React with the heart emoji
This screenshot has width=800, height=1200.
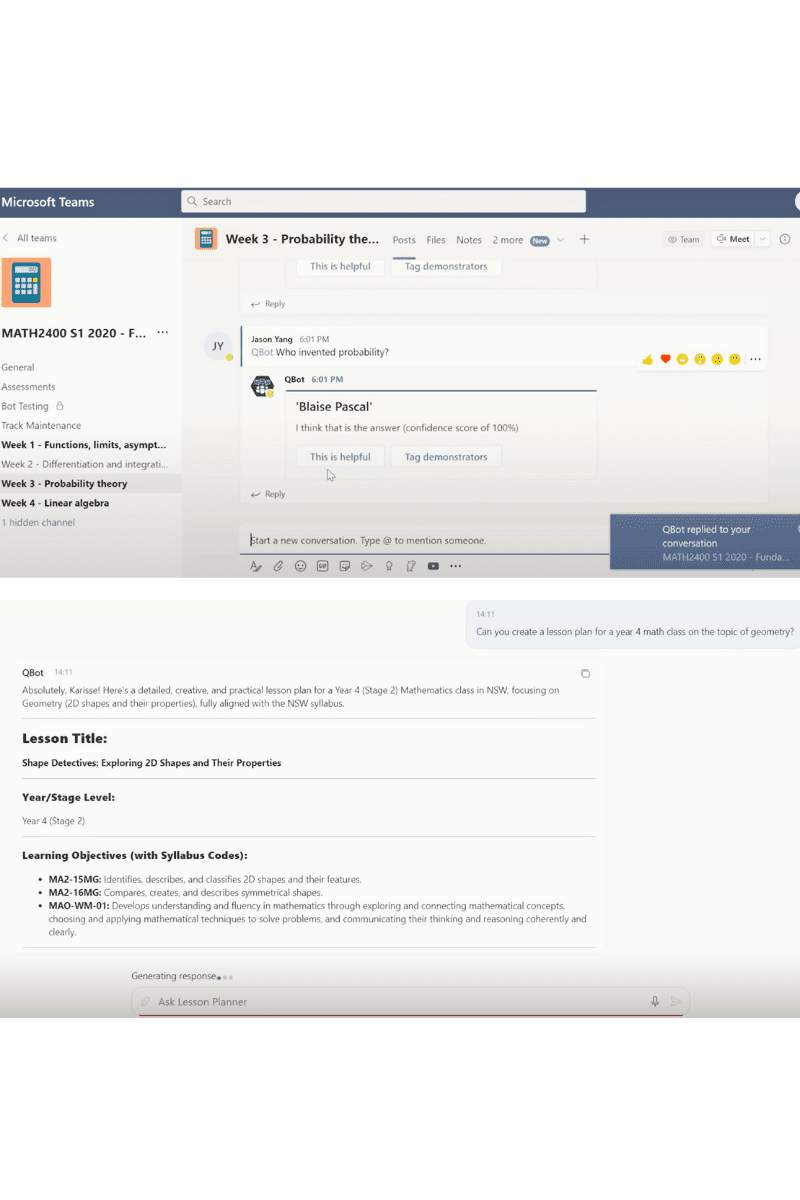665,359
